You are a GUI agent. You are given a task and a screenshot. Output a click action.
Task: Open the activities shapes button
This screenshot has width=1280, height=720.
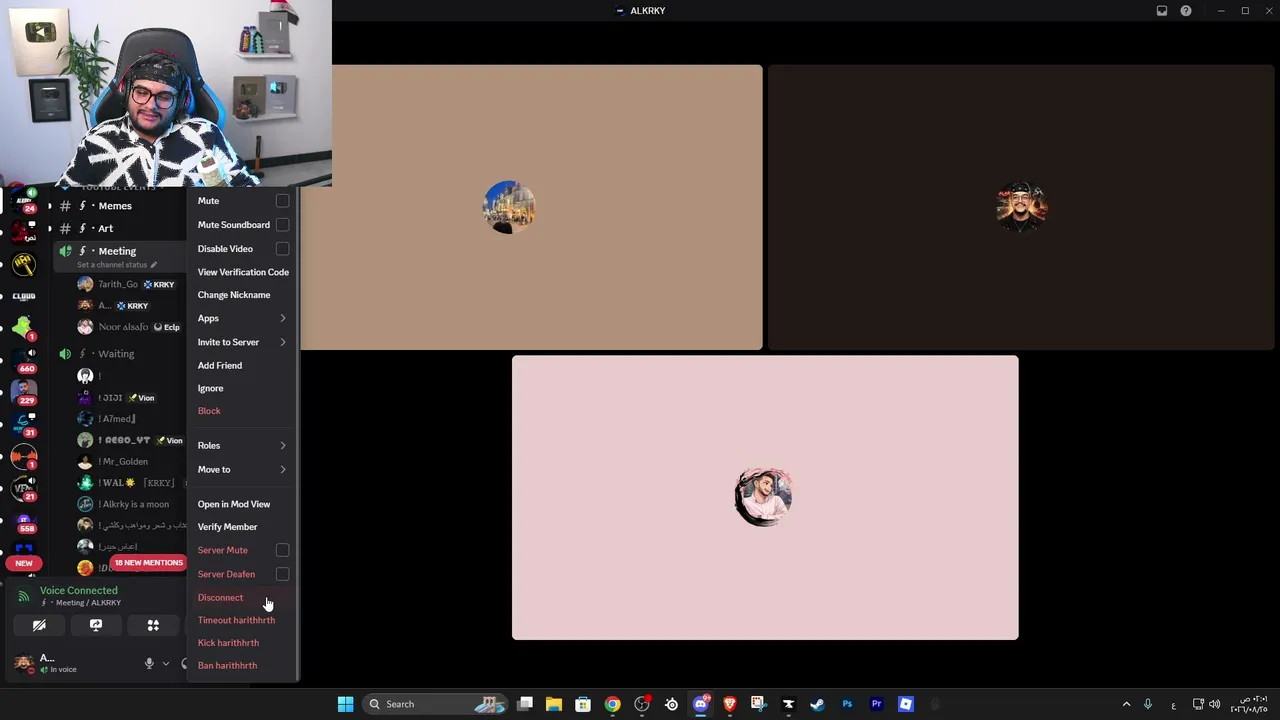point(153,625)
